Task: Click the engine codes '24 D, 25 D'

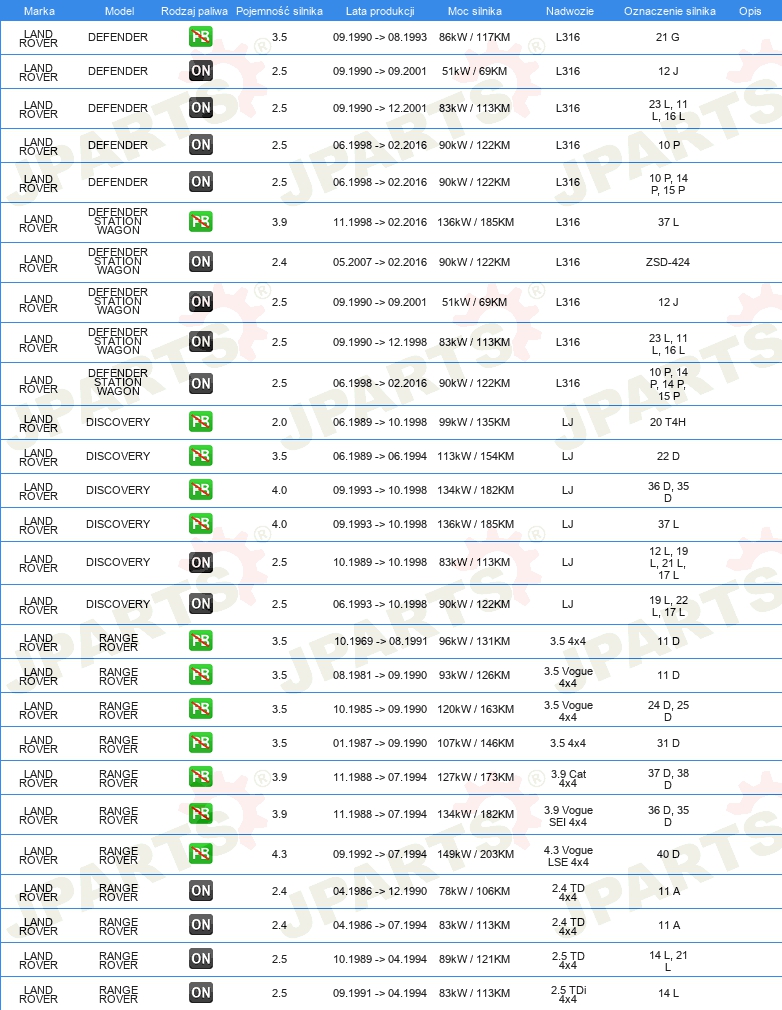Action: point(668,710)
